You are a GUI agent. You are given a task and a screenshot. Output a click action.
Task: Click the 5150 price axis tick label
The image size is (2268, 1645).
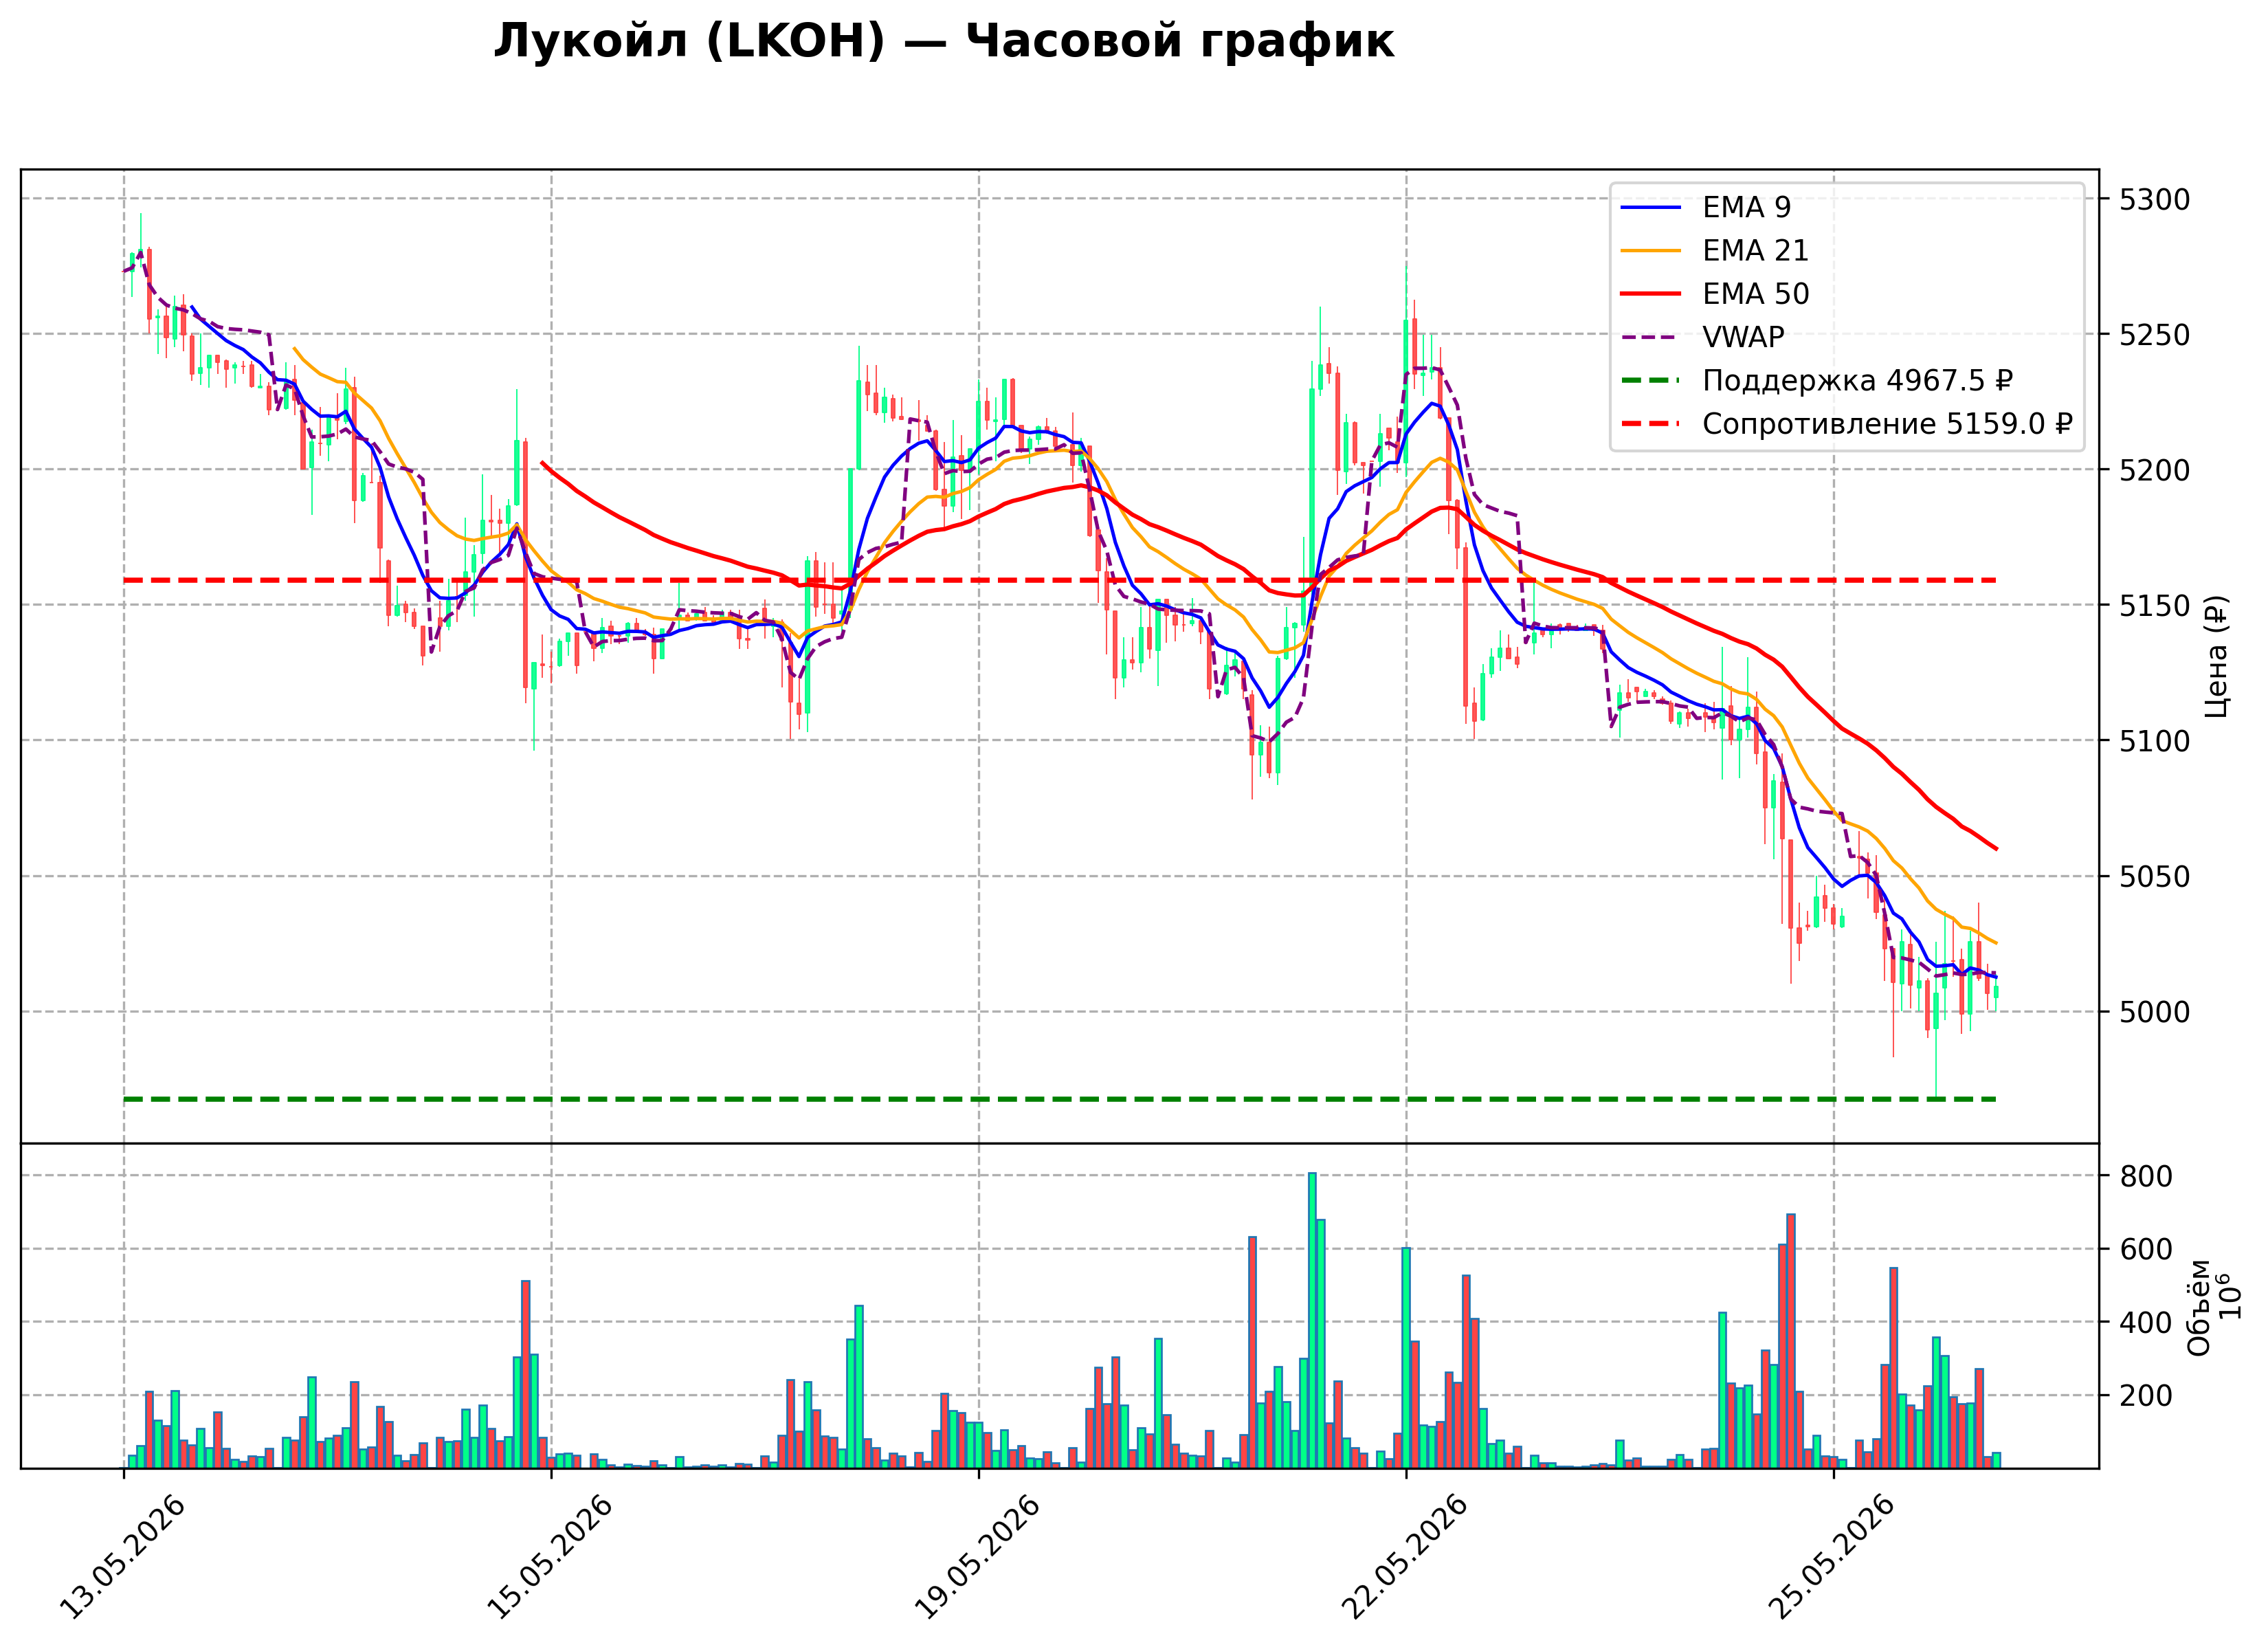pyautogui.click(x=2155, y=605)
